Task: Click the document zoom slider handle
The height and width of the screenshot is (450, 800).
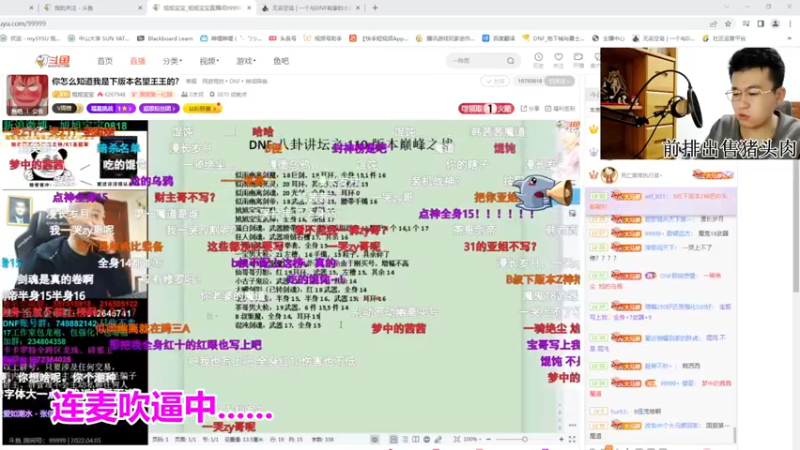Action: 524,439
